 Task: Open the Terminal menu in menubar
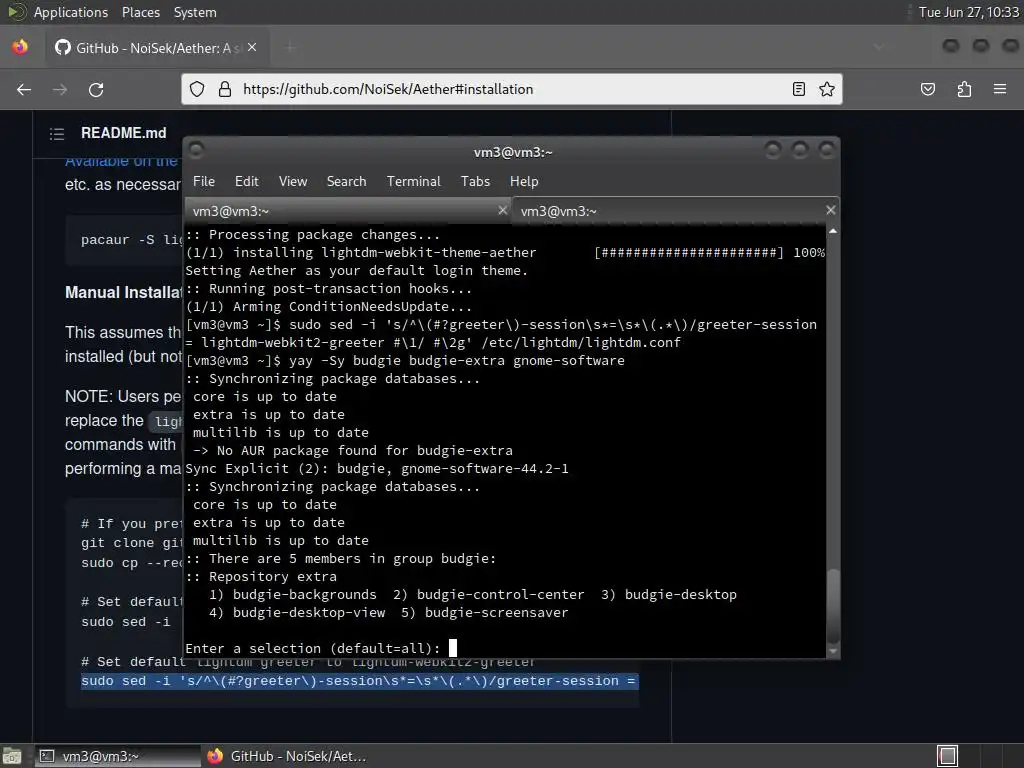point(413,182)
